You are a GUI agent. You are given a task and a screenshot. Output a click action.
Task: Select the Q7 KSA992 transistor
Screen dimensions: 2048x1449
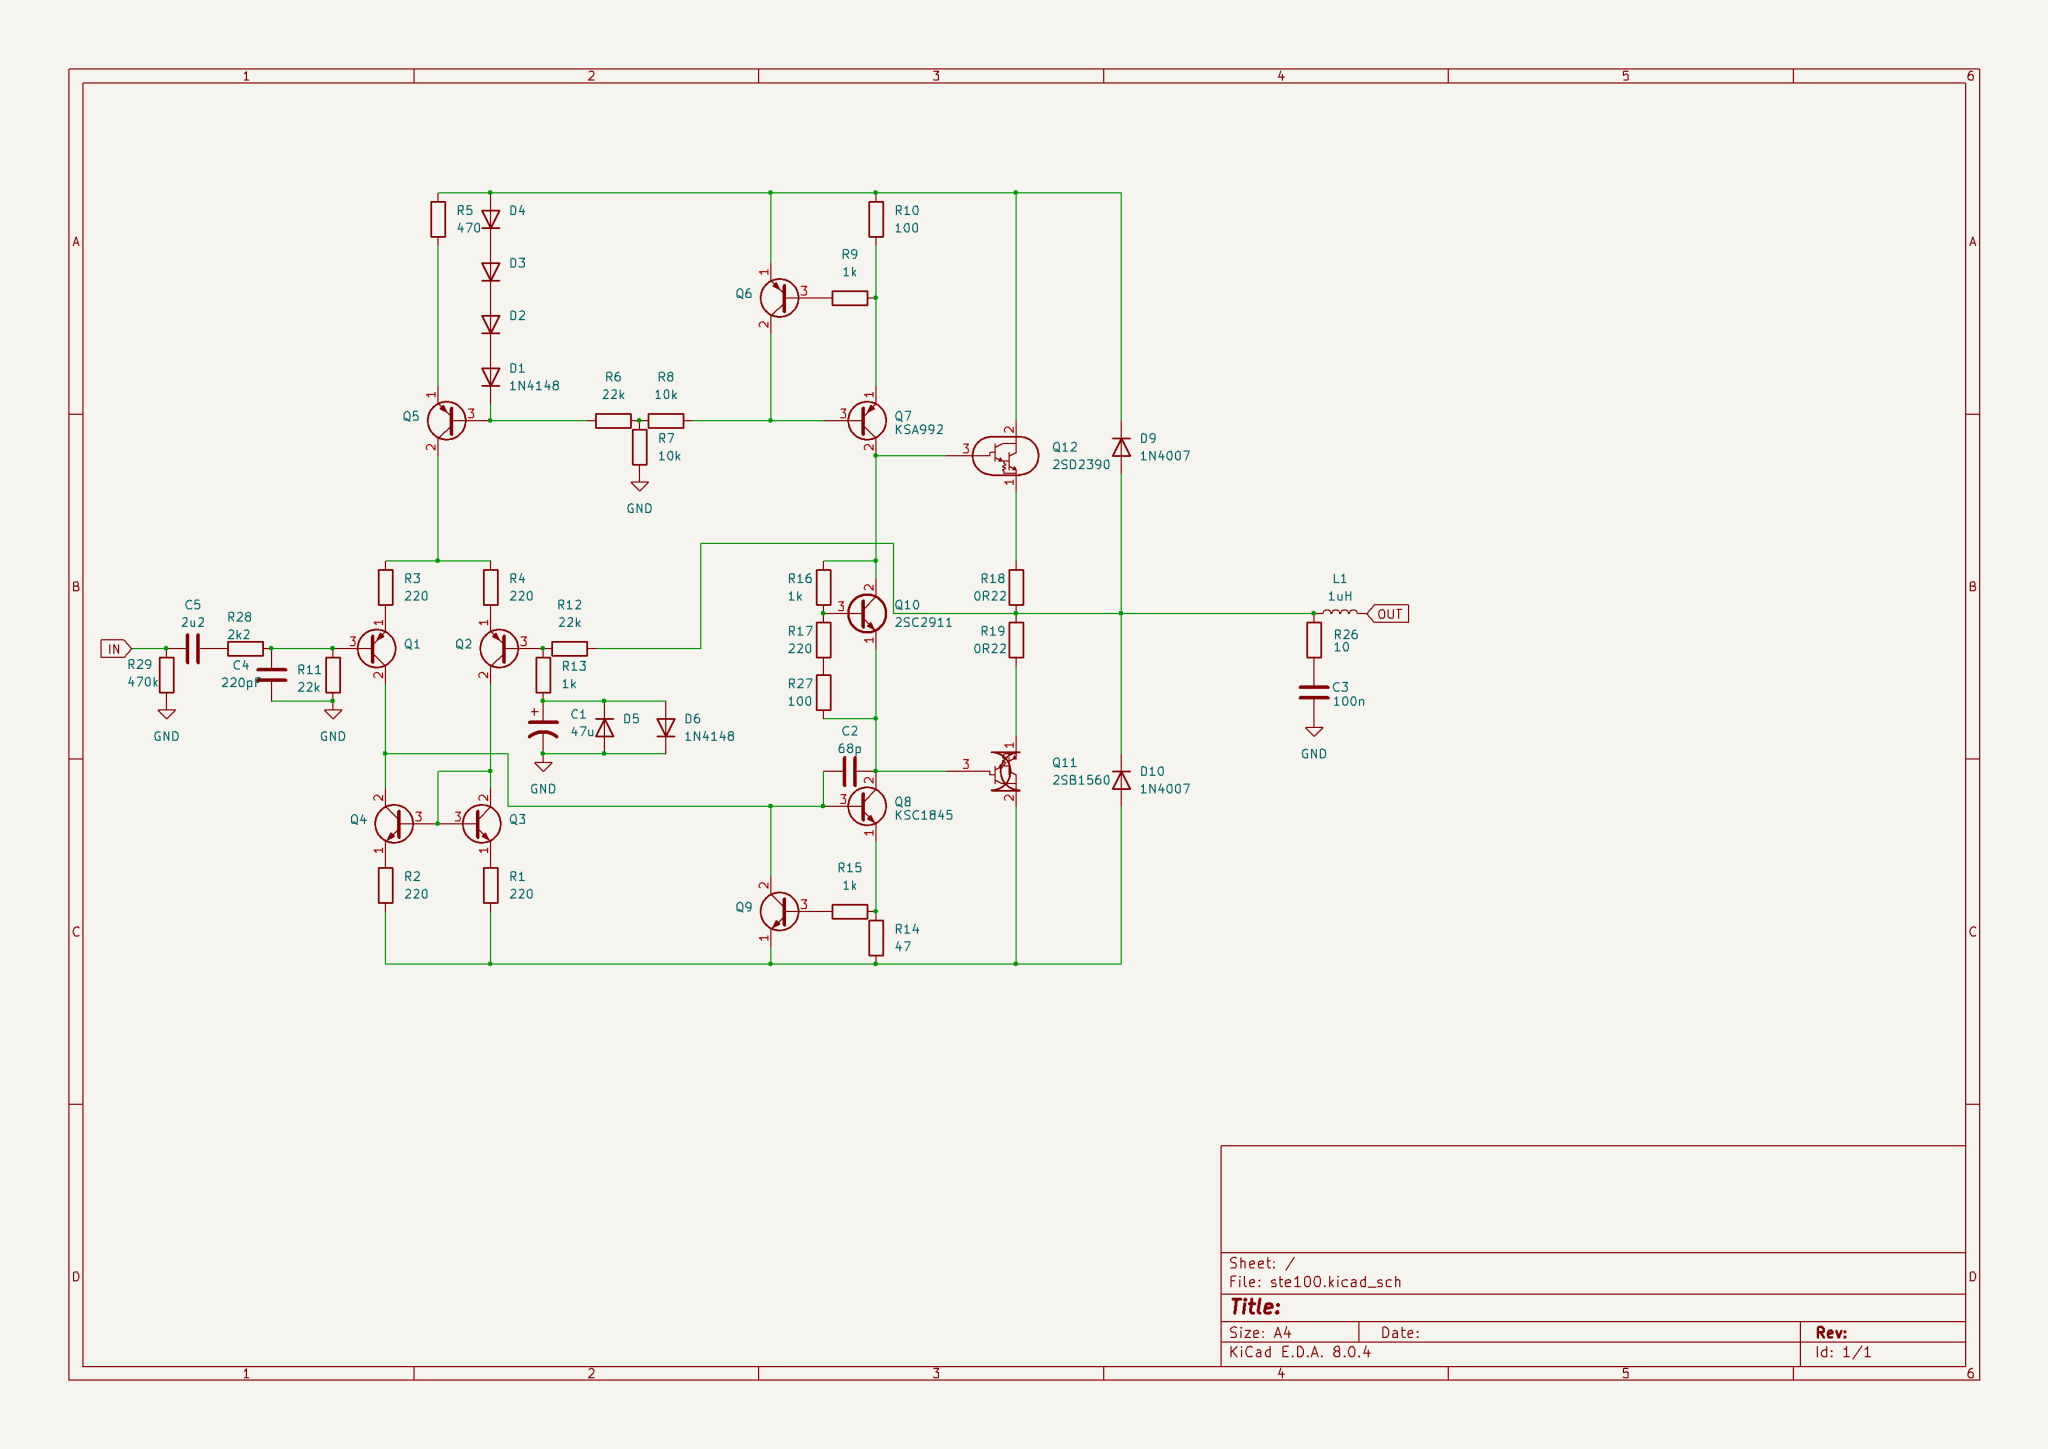[867, 421]
